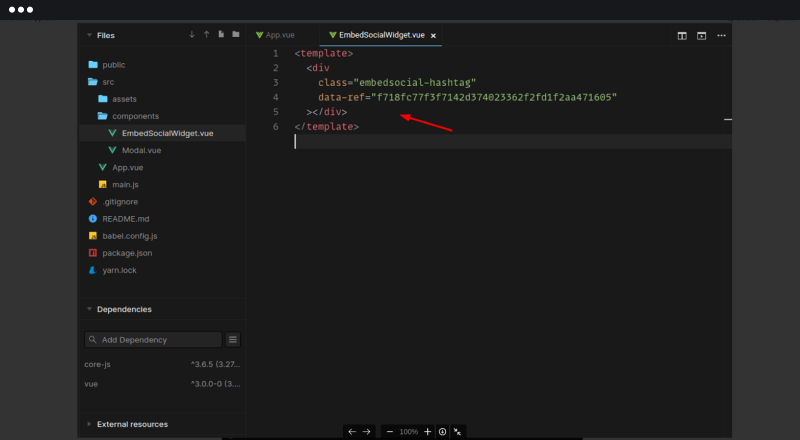Click the opening <template> tag
This screenshot has height=440, width=800.
[323, 53]
